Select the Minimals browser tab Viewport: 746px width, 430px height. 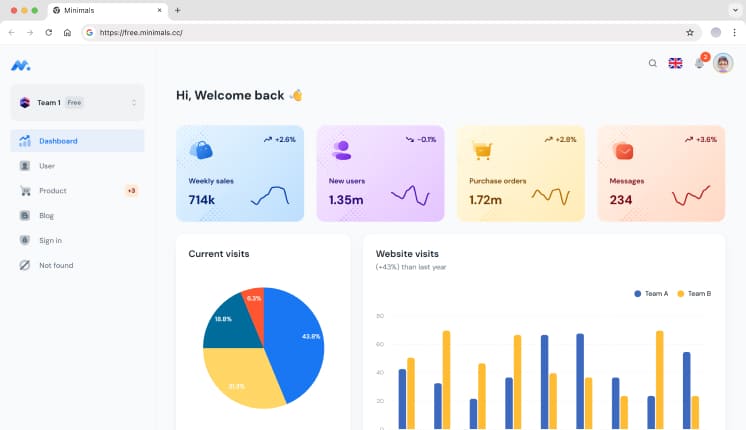(108, 10)
